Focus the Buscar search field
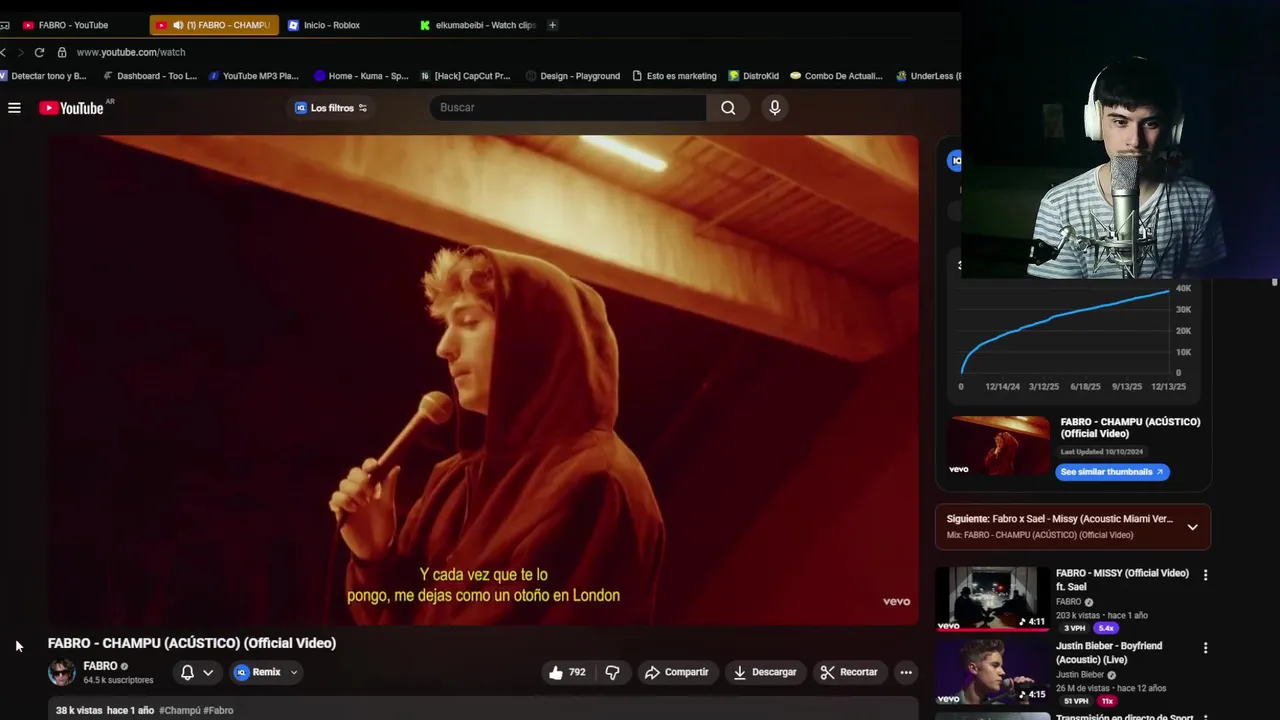Screen dimensions: 1280x720 568,108
